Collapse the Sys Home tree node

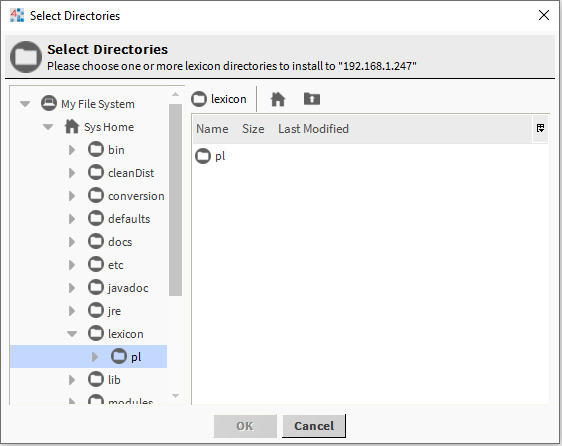tap(48, 127)
